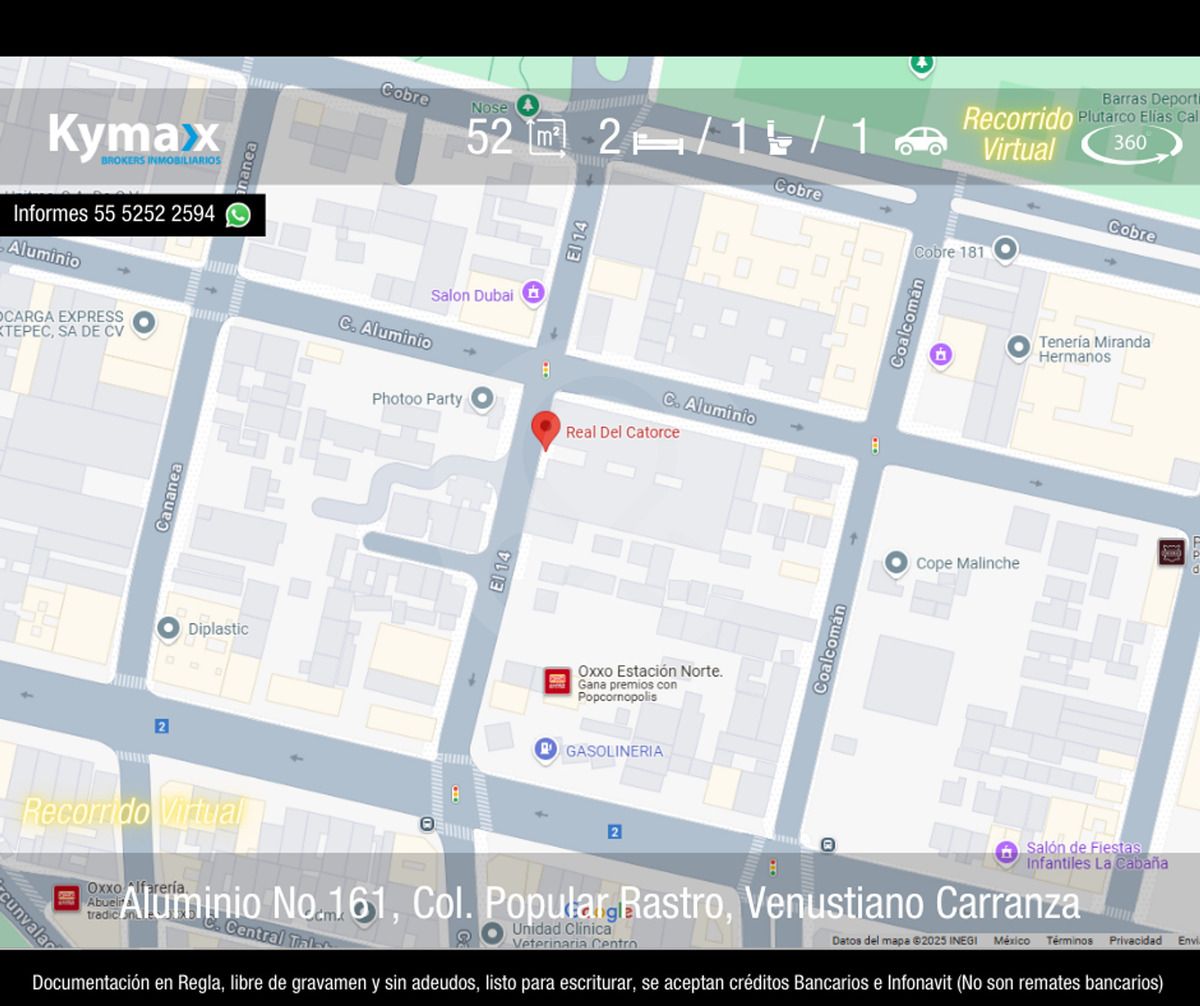Click the Photoo Party map pin
The image size is (1200, 1006).
click(x=482, y=399)
